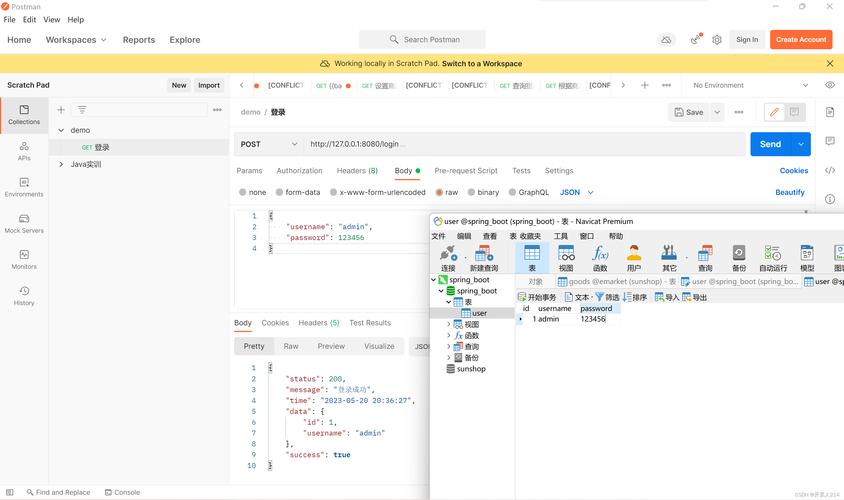Click the request URL input field
Screen dimensions: 844x500
point(525,144)
